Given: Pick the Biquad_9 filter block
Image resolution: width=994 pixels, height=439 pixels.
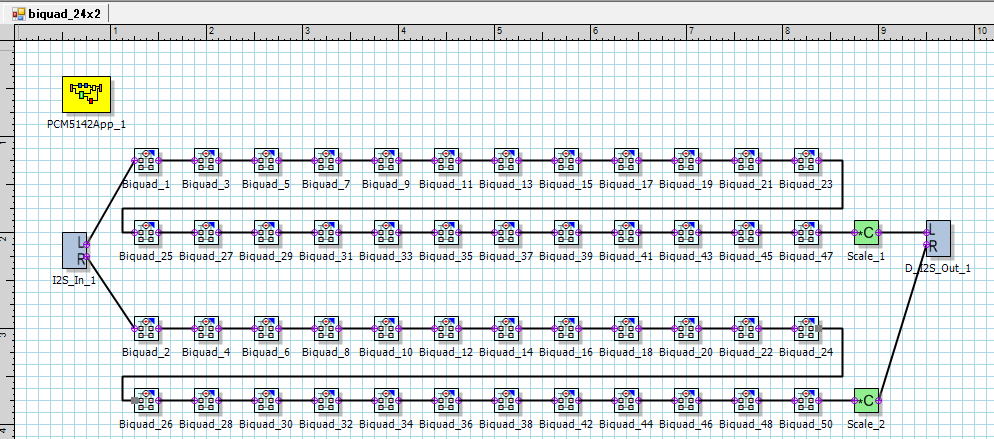Looking at the screenshot, I should (386, 161).
